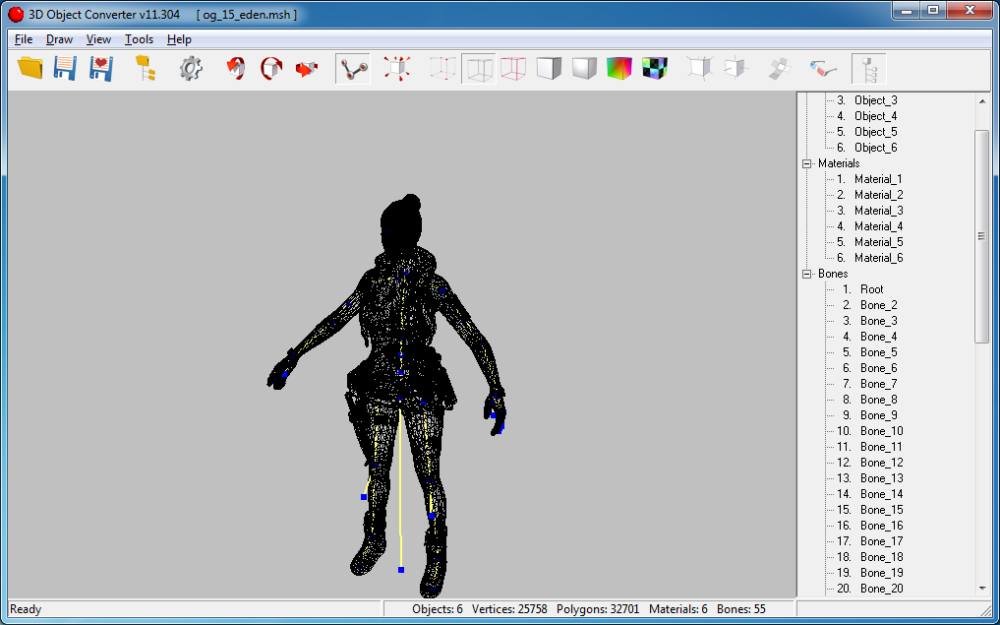Viewport: 1000px width, 625px height.
Task: Toggle the show bones skeleton icon
Action: pyautogui.click(x=352, y=68)
